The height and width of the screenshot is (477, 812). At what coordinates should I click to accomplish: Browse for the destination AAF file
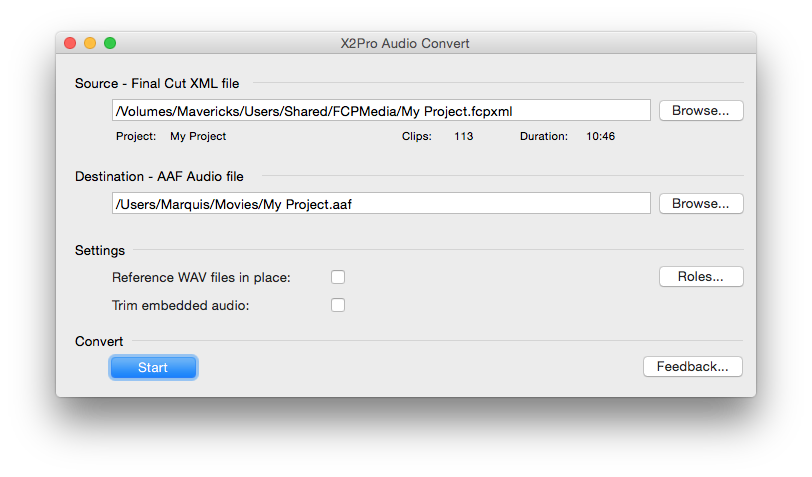pos(701,203)
